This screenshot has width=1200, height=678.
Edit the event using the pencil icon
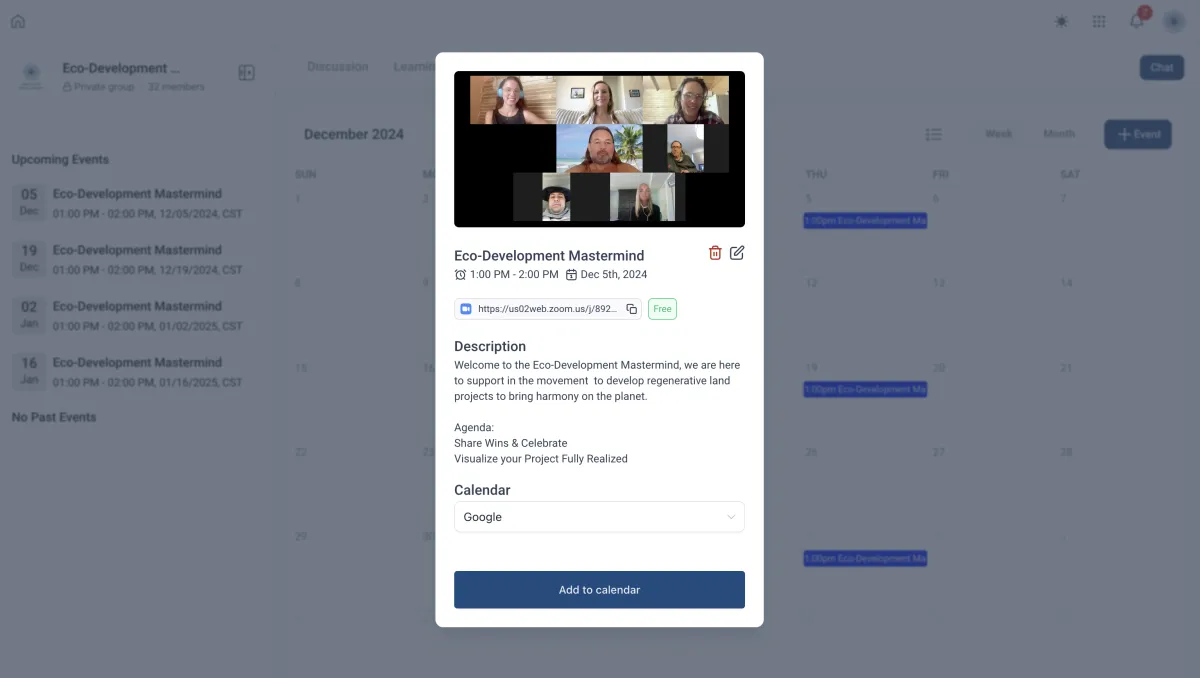pos(737,253)
